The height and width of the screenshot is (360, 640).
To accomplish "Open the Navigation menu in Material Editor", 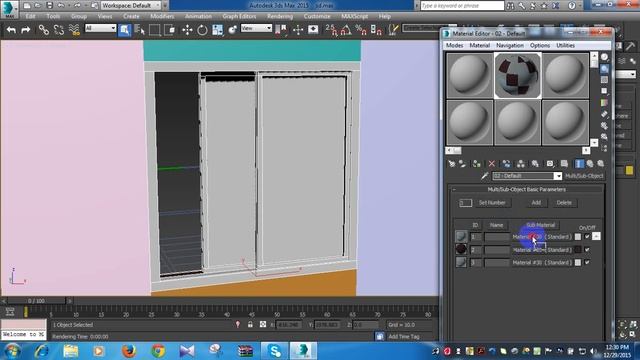I will (510, 45).
